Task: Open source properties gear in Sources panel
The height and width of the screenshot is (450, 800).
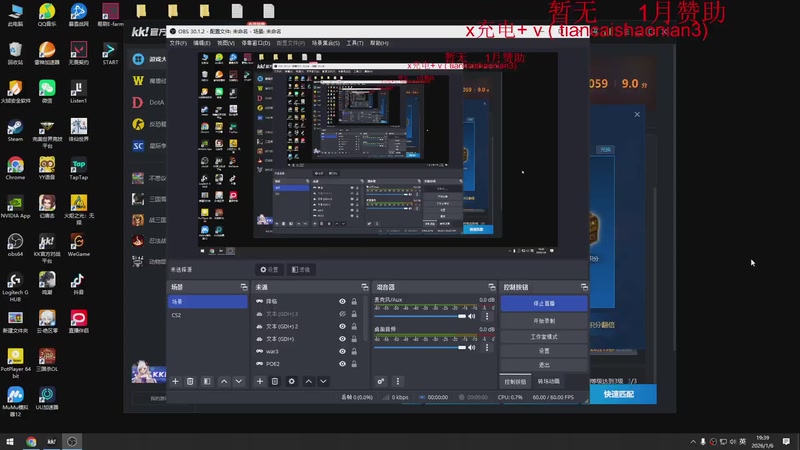Action: click(x=291, y=381)
